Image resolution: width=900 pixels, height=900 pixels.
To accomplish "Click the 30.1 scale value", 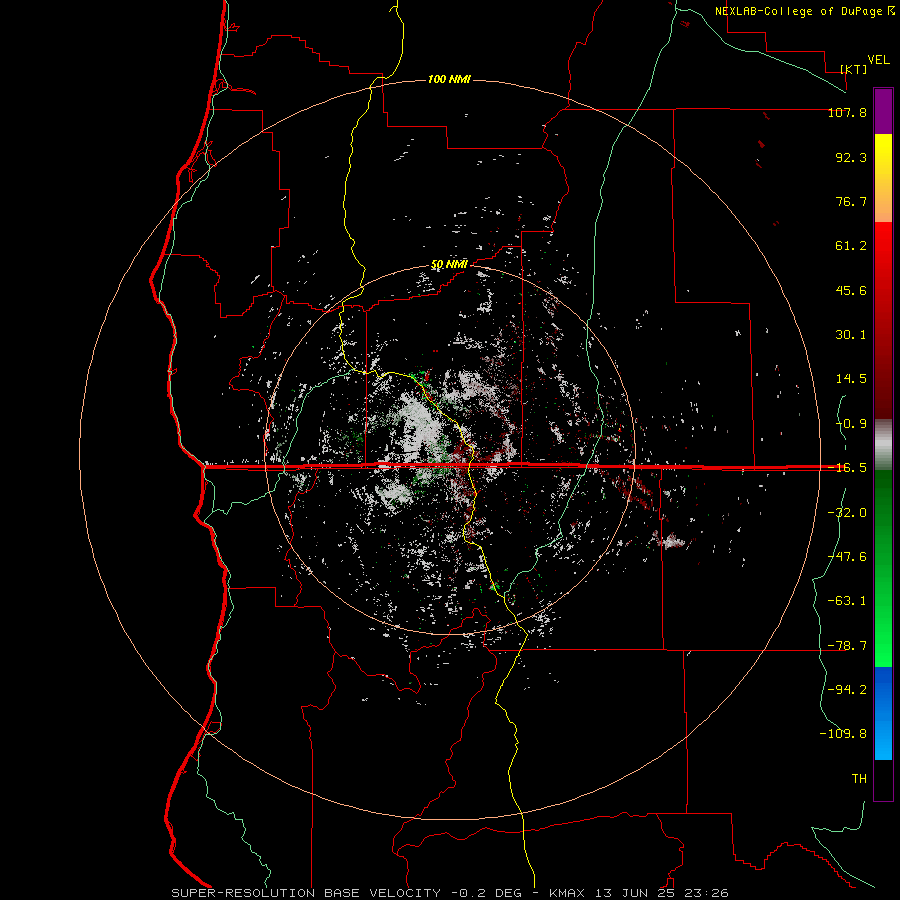I will click(851, 335).
